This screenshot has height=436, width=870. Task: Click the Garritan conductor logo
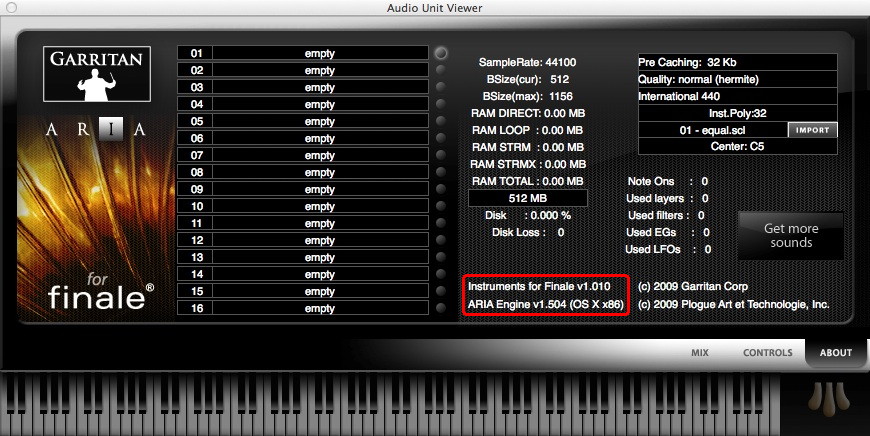coord(97,74)
